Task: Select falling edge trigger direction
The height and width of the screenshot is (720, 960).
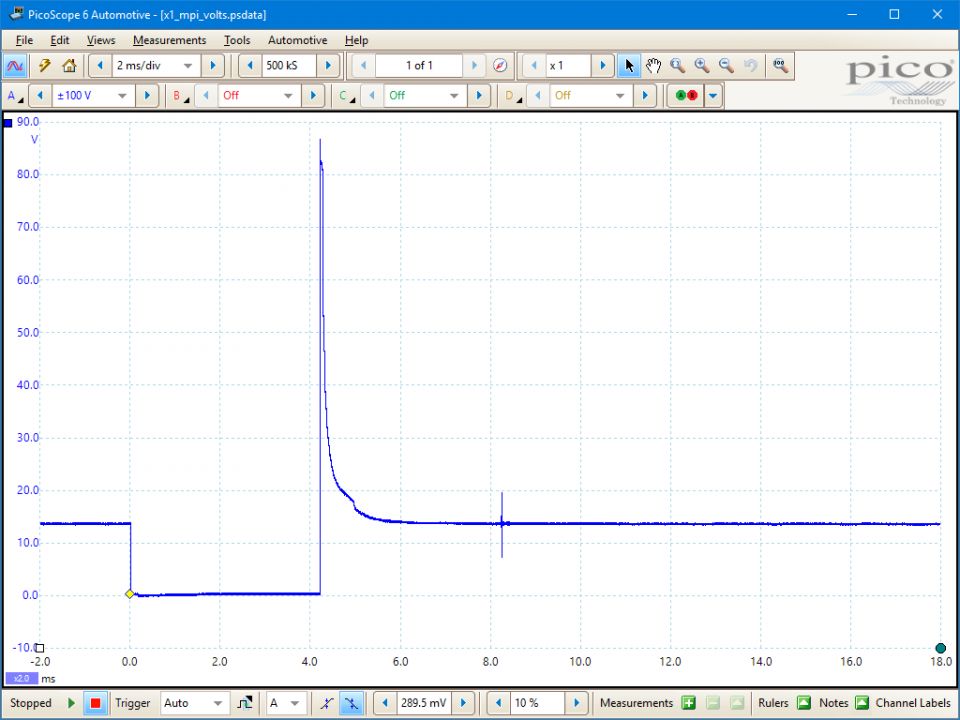Action: click(351, 703)
